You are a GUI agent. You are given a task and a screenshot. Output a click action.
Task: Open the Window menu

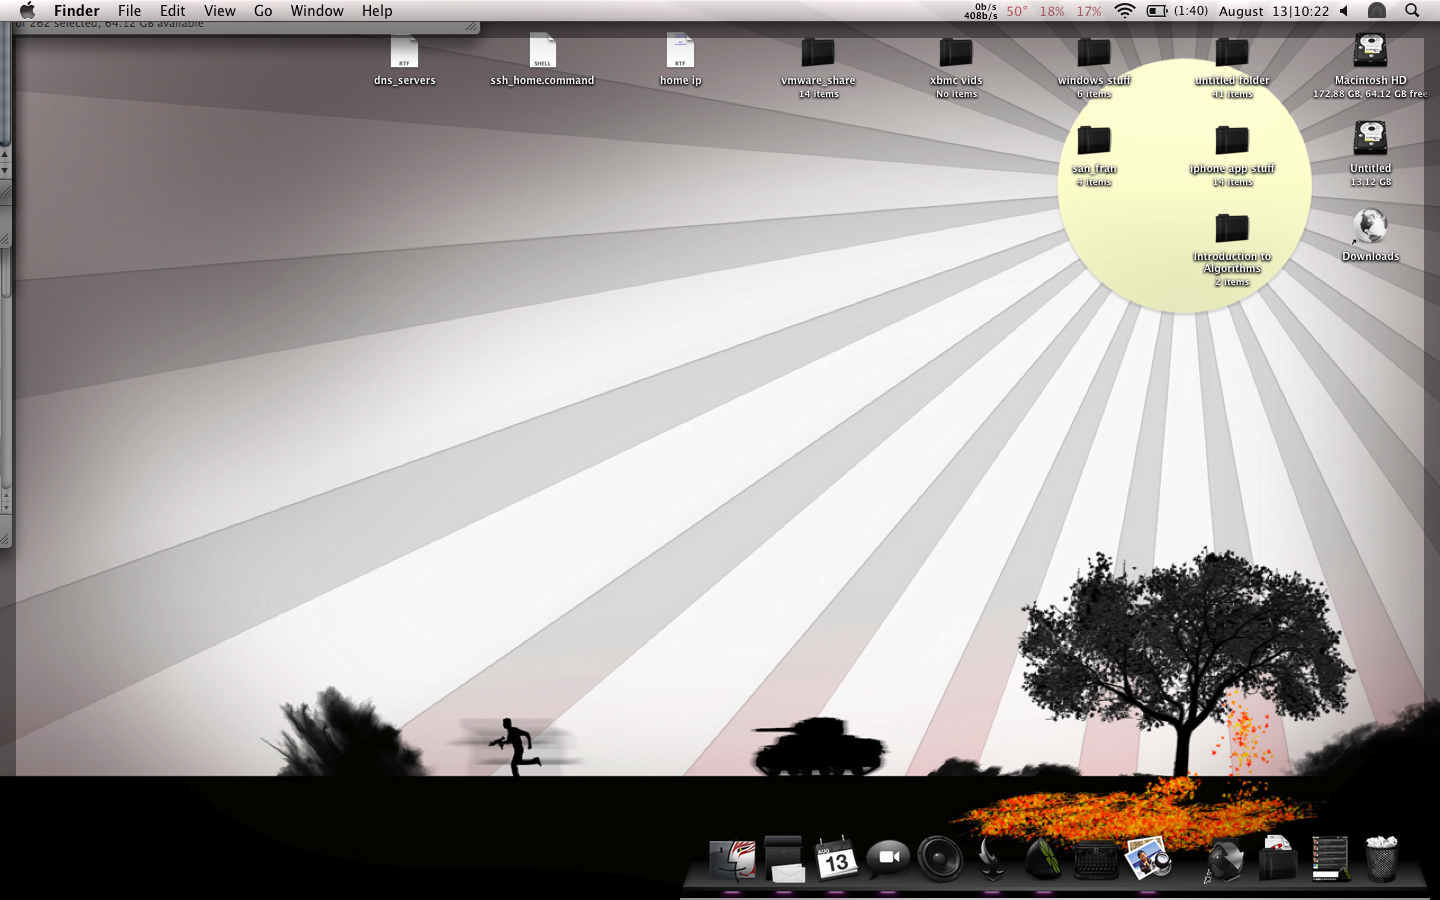click(317, 11)
